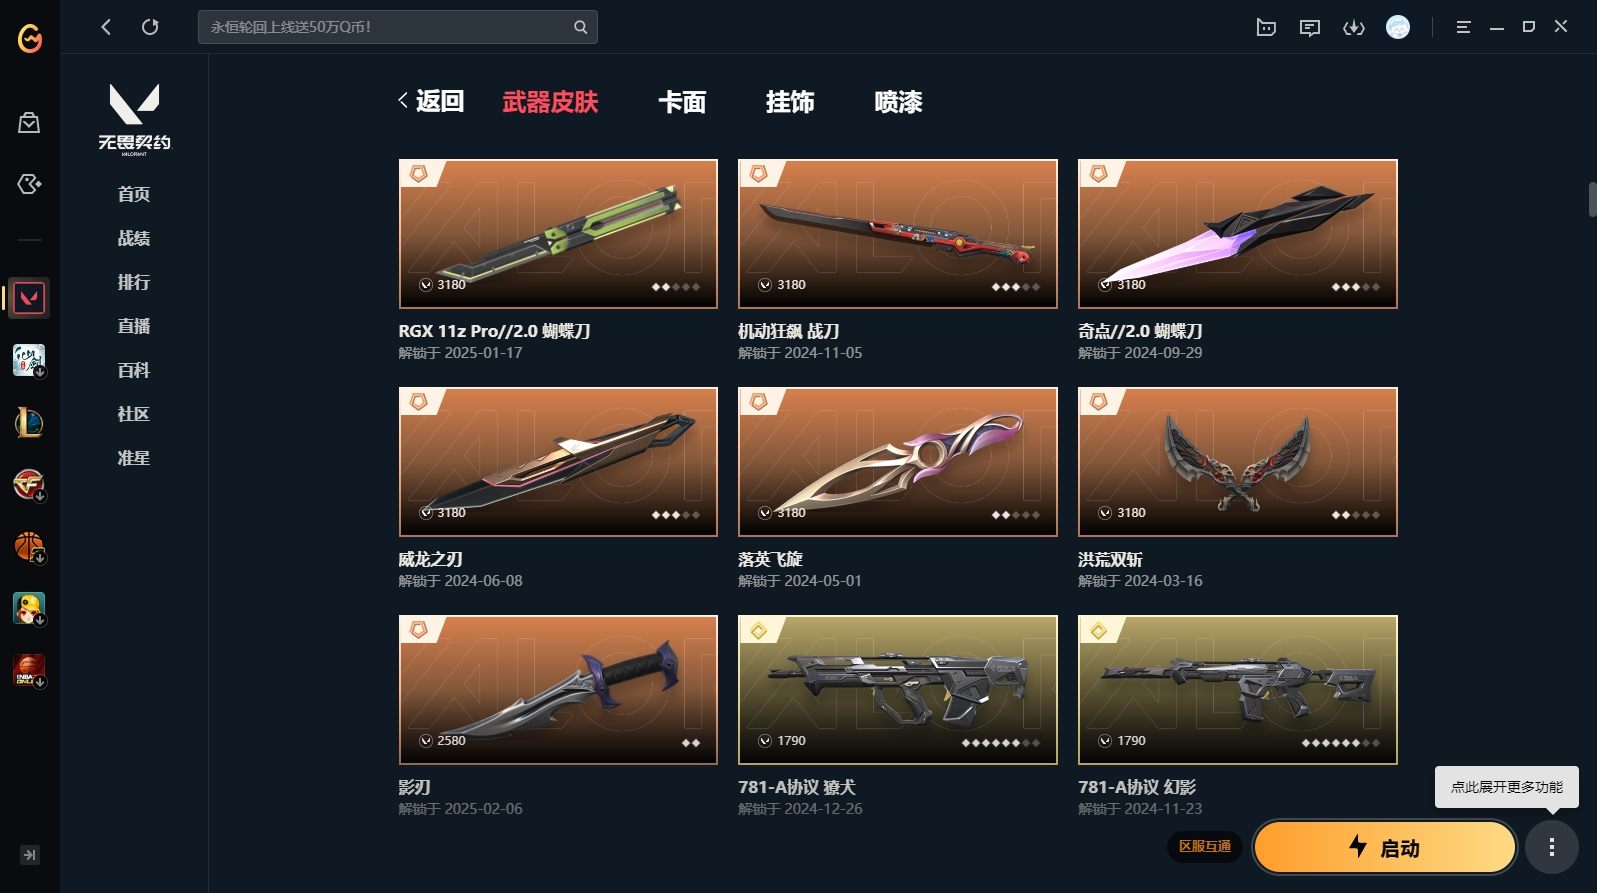Image resolution: width=1597 pixels, height=893 pixels.
Task: Click the WeGame logo icon
Action: click(30, 38)
